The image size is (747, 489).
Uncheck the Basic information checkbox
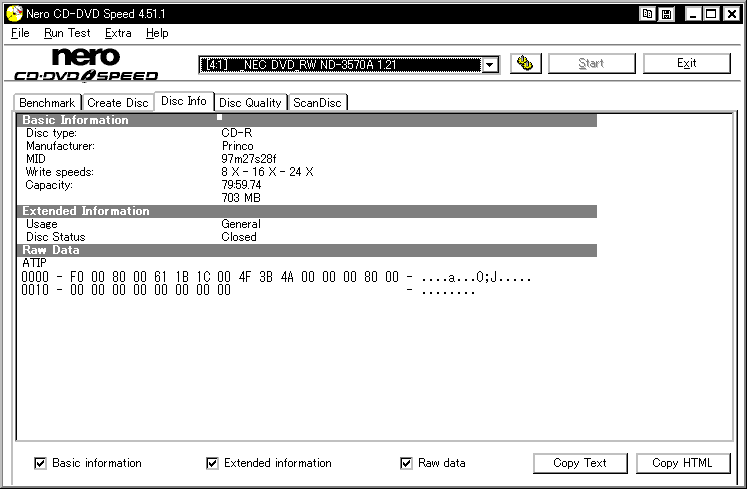tap(40, 463)
